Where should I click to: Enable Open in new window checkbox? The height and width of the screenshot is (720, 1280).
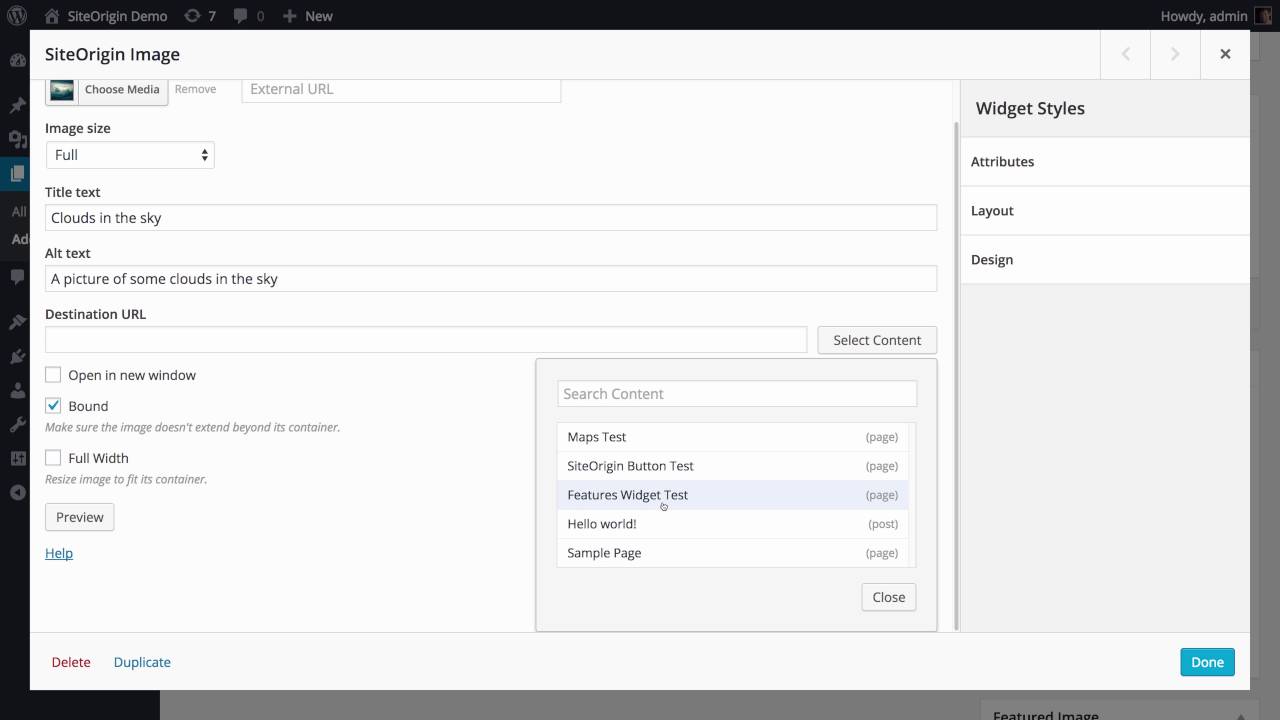53,375
